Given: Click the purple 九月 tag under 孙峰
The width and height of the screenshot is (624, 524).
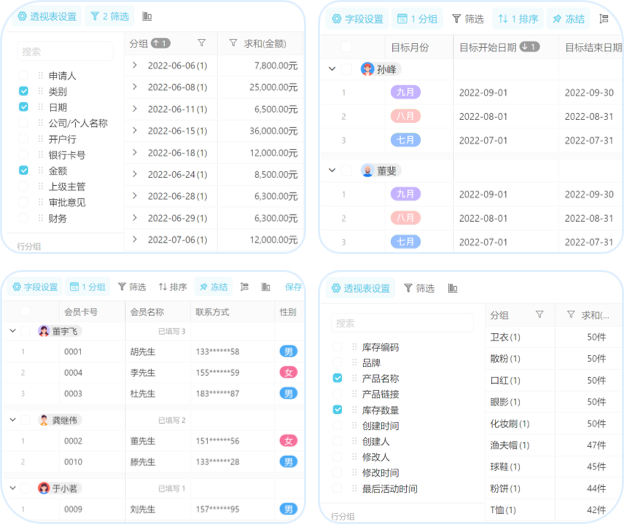Looking at the screenshot, I should pos(405,92).
